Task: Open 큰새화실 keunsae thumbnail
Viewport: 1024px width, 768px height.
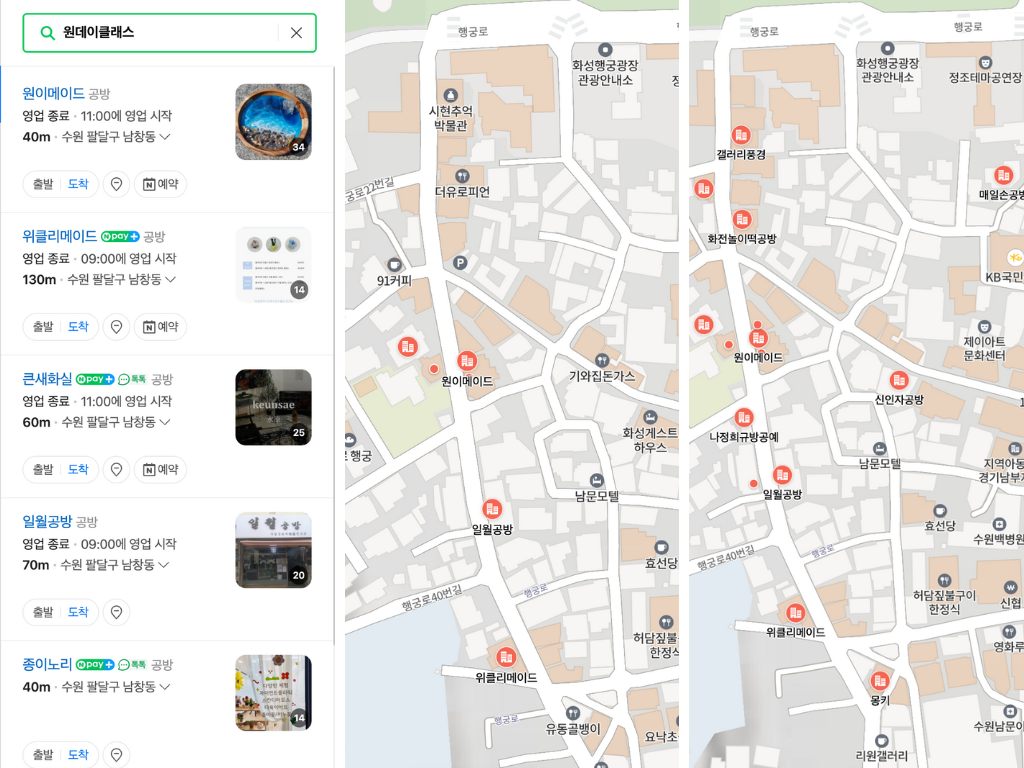Action: pyautogui.click(x=273, y=408)
